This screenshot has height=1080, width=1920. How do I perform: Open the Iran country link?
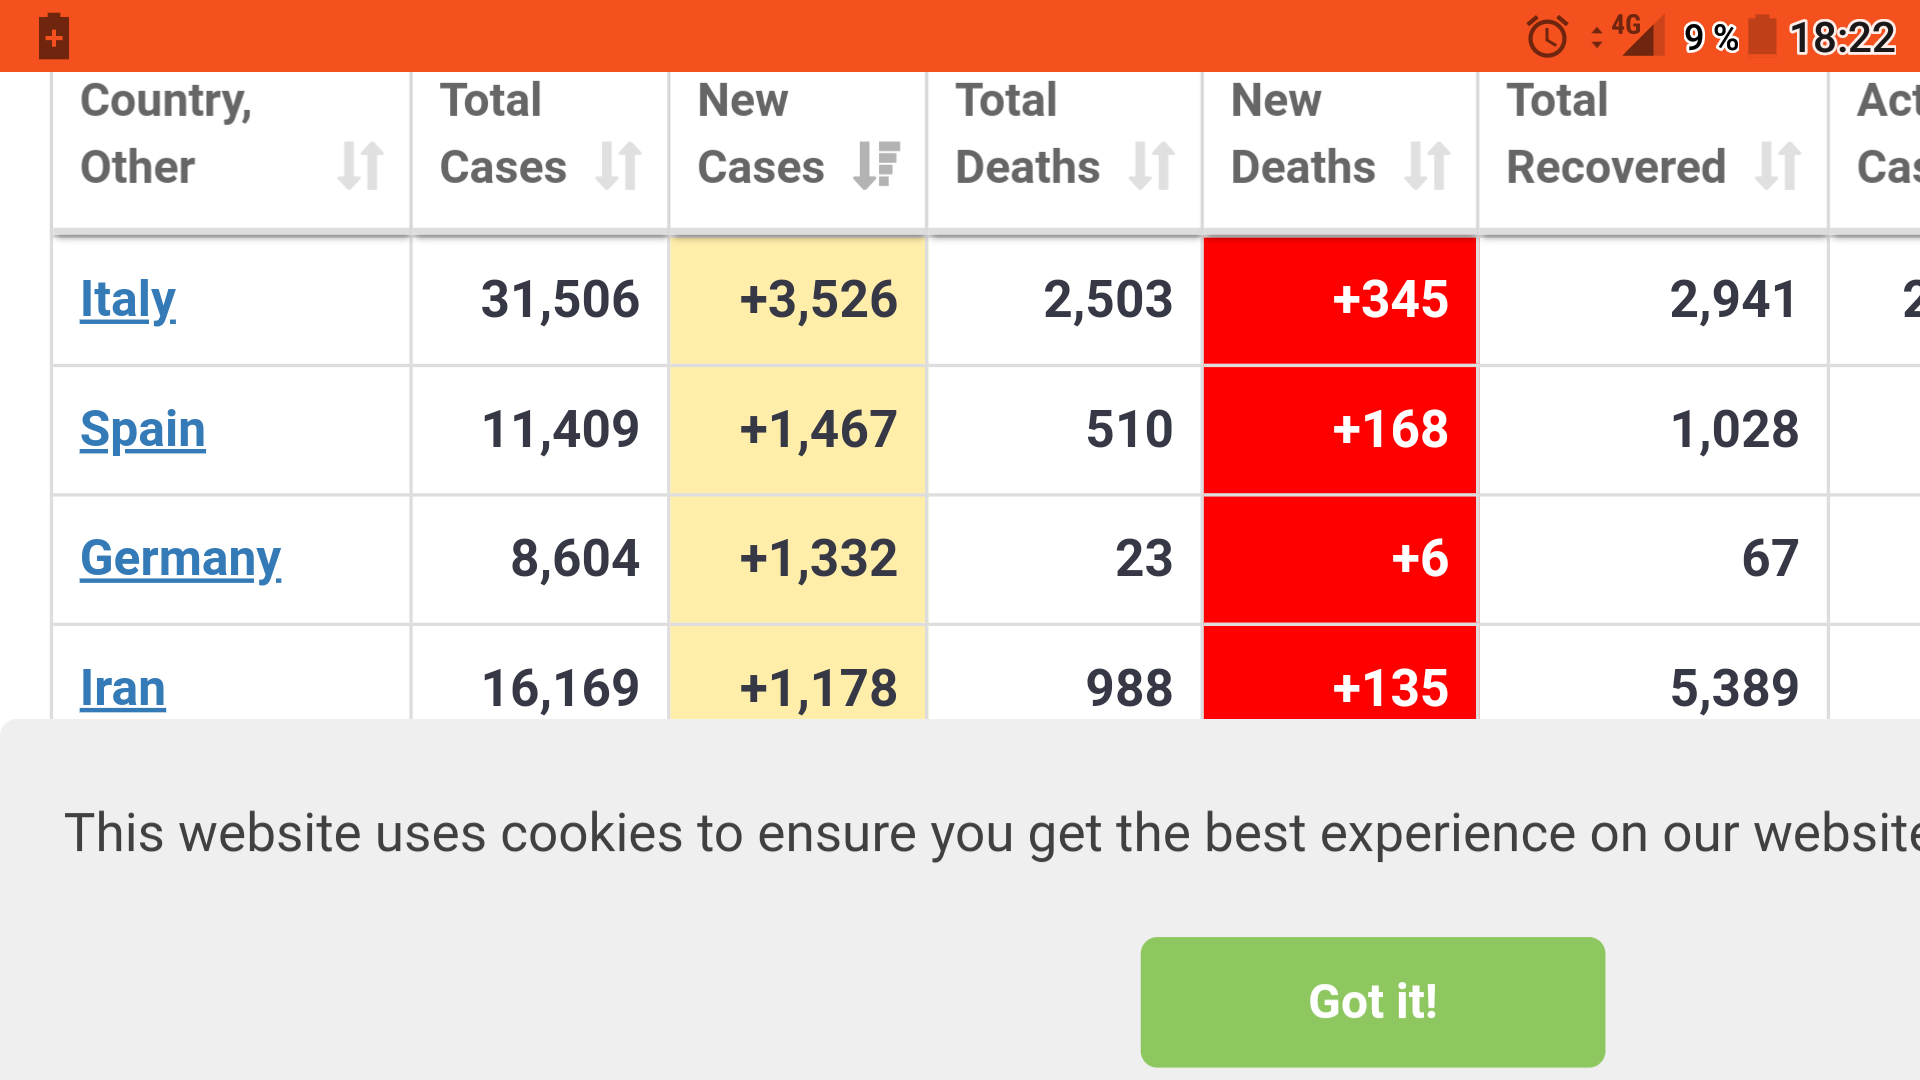coord(123,688)
